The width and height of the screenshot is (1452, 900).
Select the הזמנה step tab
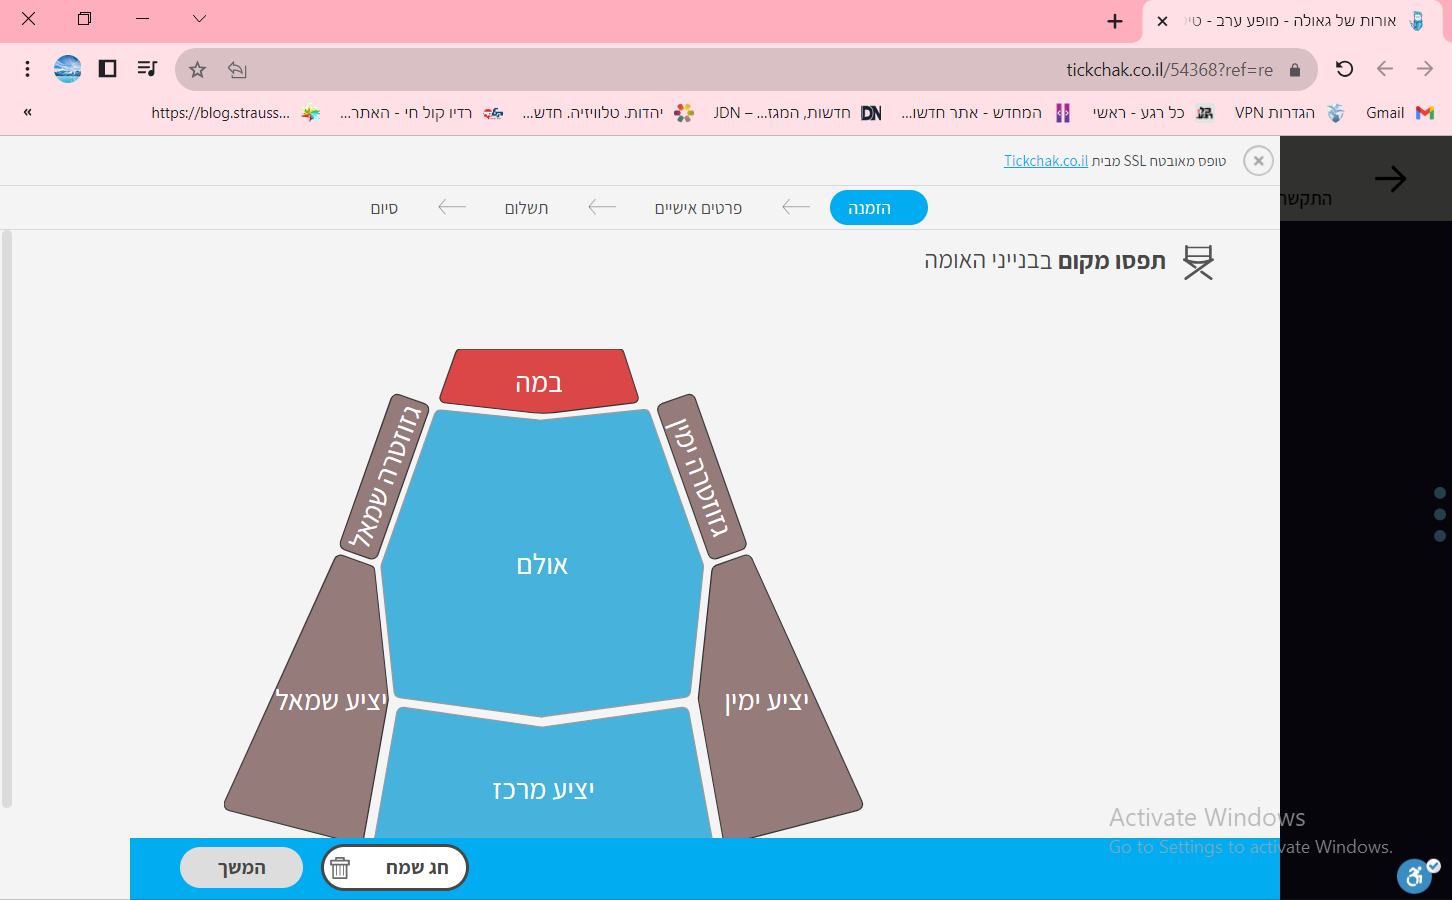878,208
